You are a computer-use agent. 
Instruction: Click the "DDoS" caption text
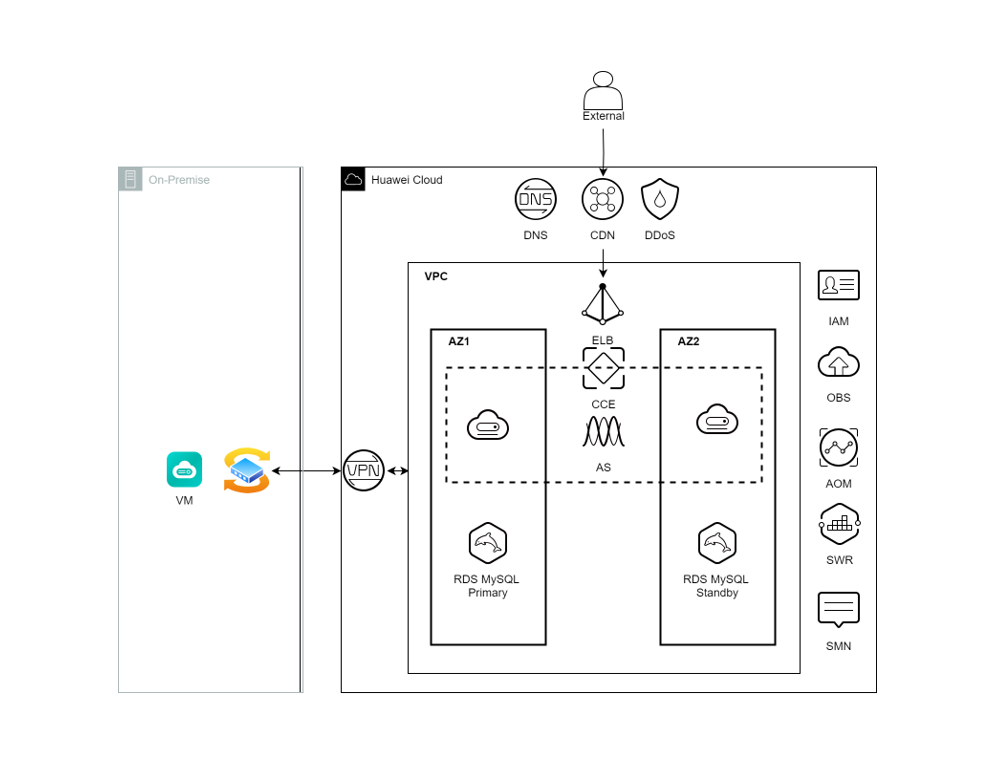(x=660, y=235)
